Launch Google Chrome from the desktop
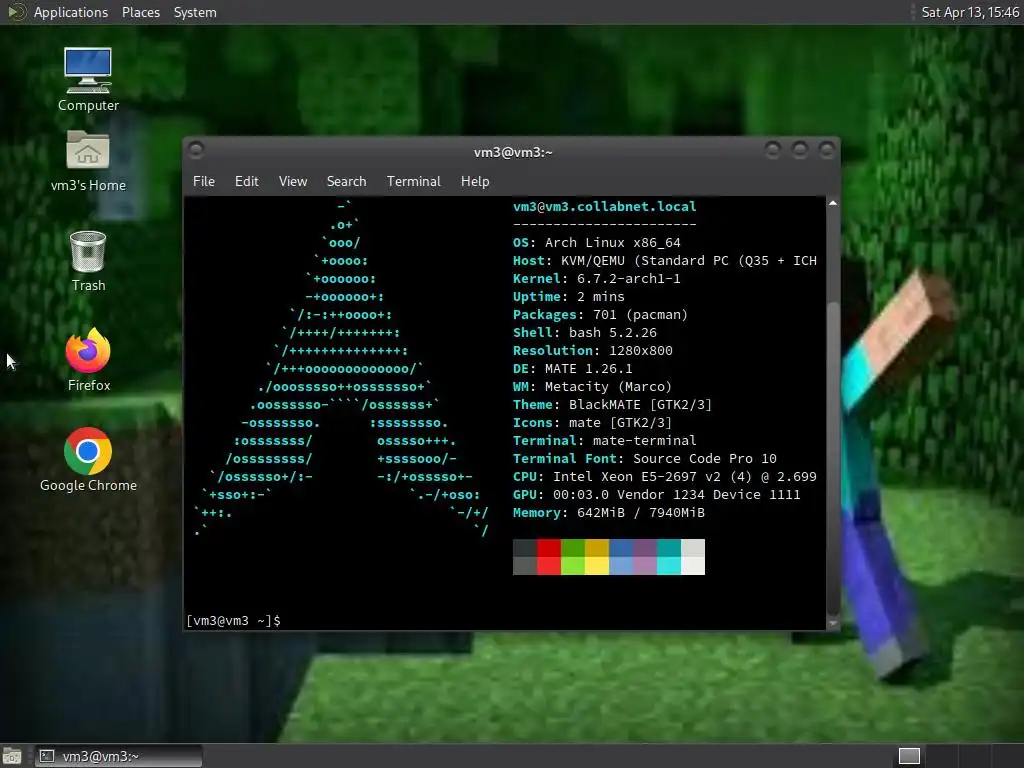 (88, 460)
